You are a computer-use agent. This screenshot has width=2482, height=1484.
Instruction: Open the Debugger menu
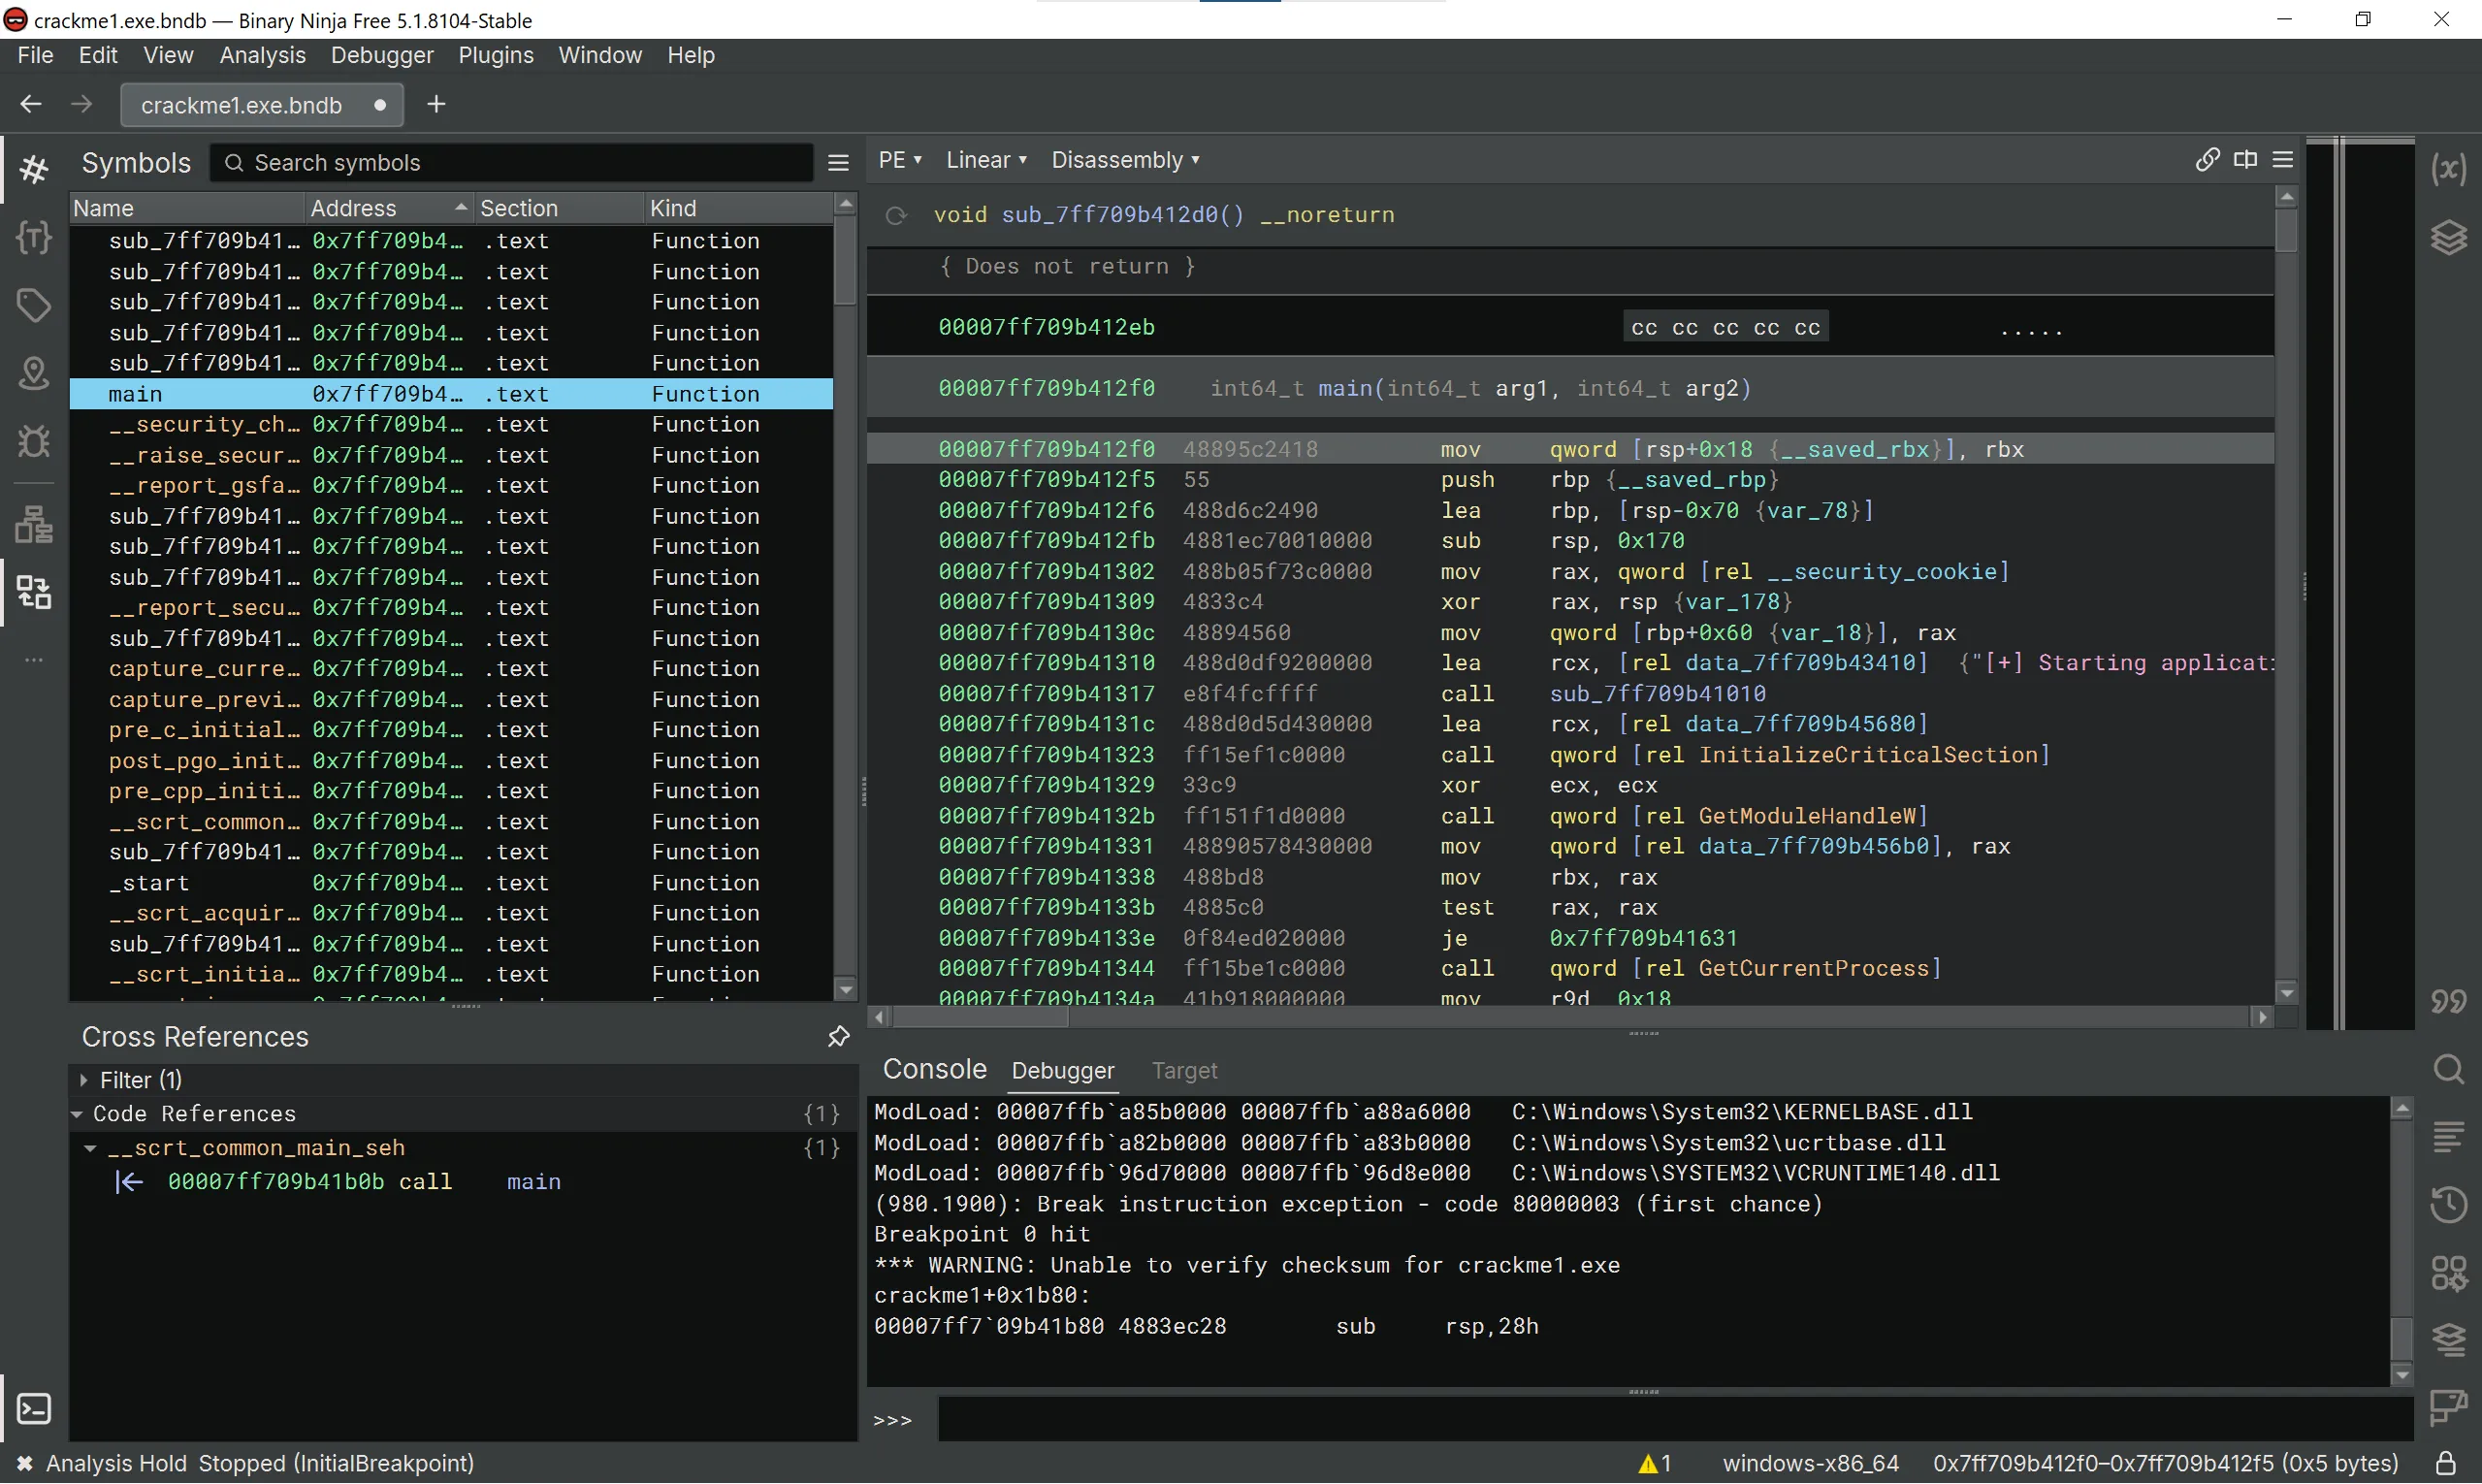tap(381, 55)
